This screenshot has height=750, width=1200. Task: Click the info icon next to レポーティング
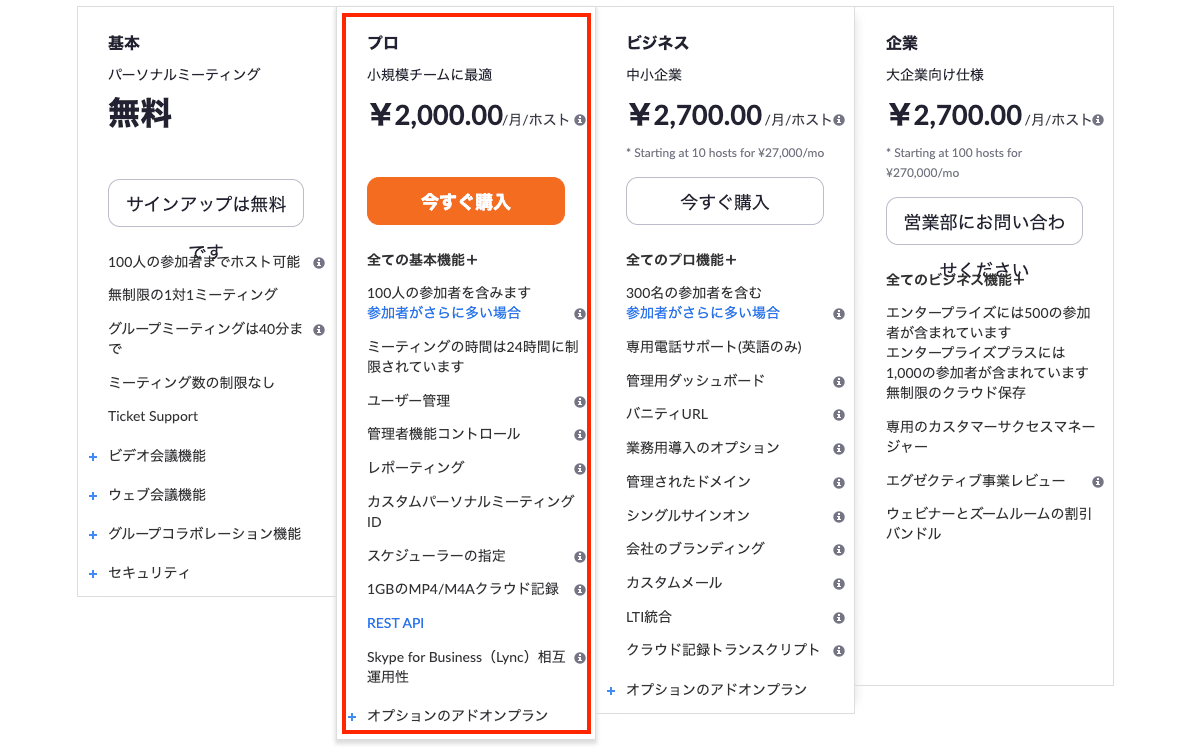(x=578, y=468)
